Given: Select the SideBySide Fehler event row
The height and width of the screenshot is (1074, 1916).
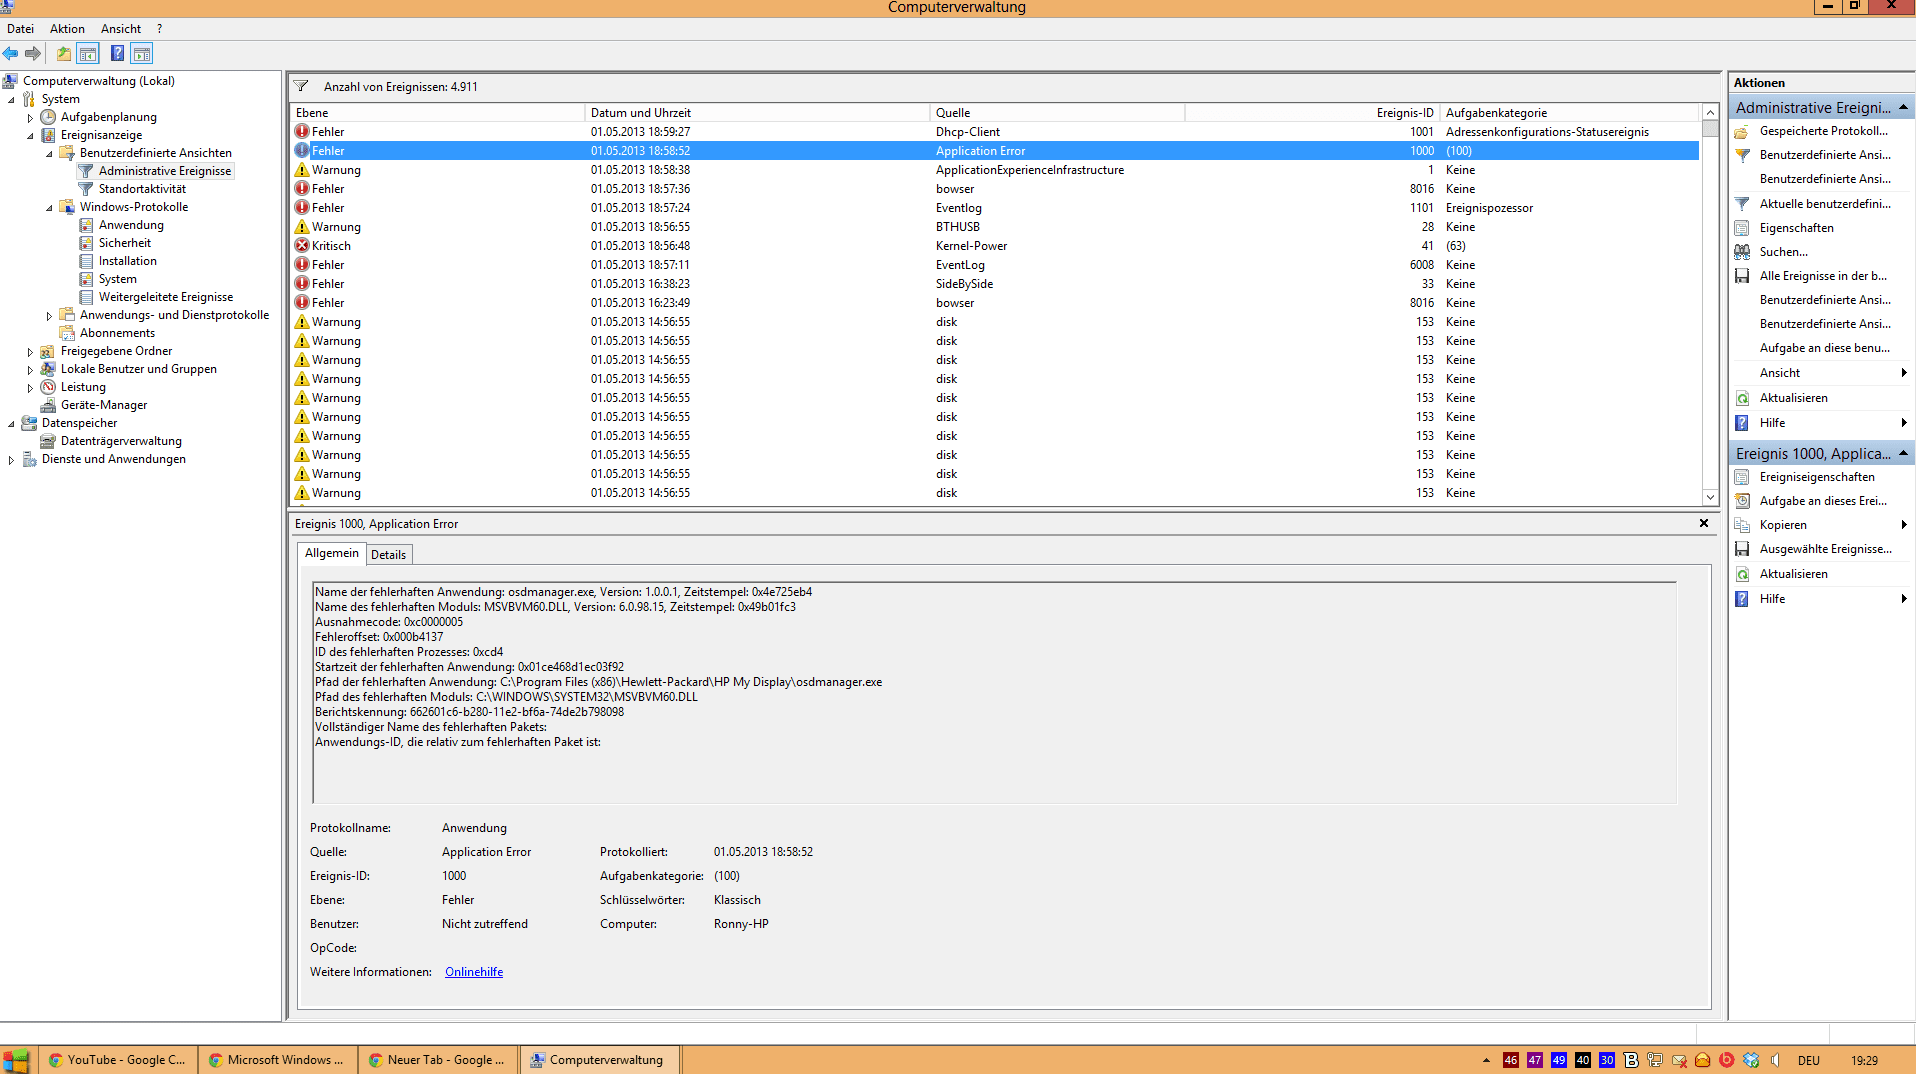Looking at the screenshot, I should tap(995, 284).
